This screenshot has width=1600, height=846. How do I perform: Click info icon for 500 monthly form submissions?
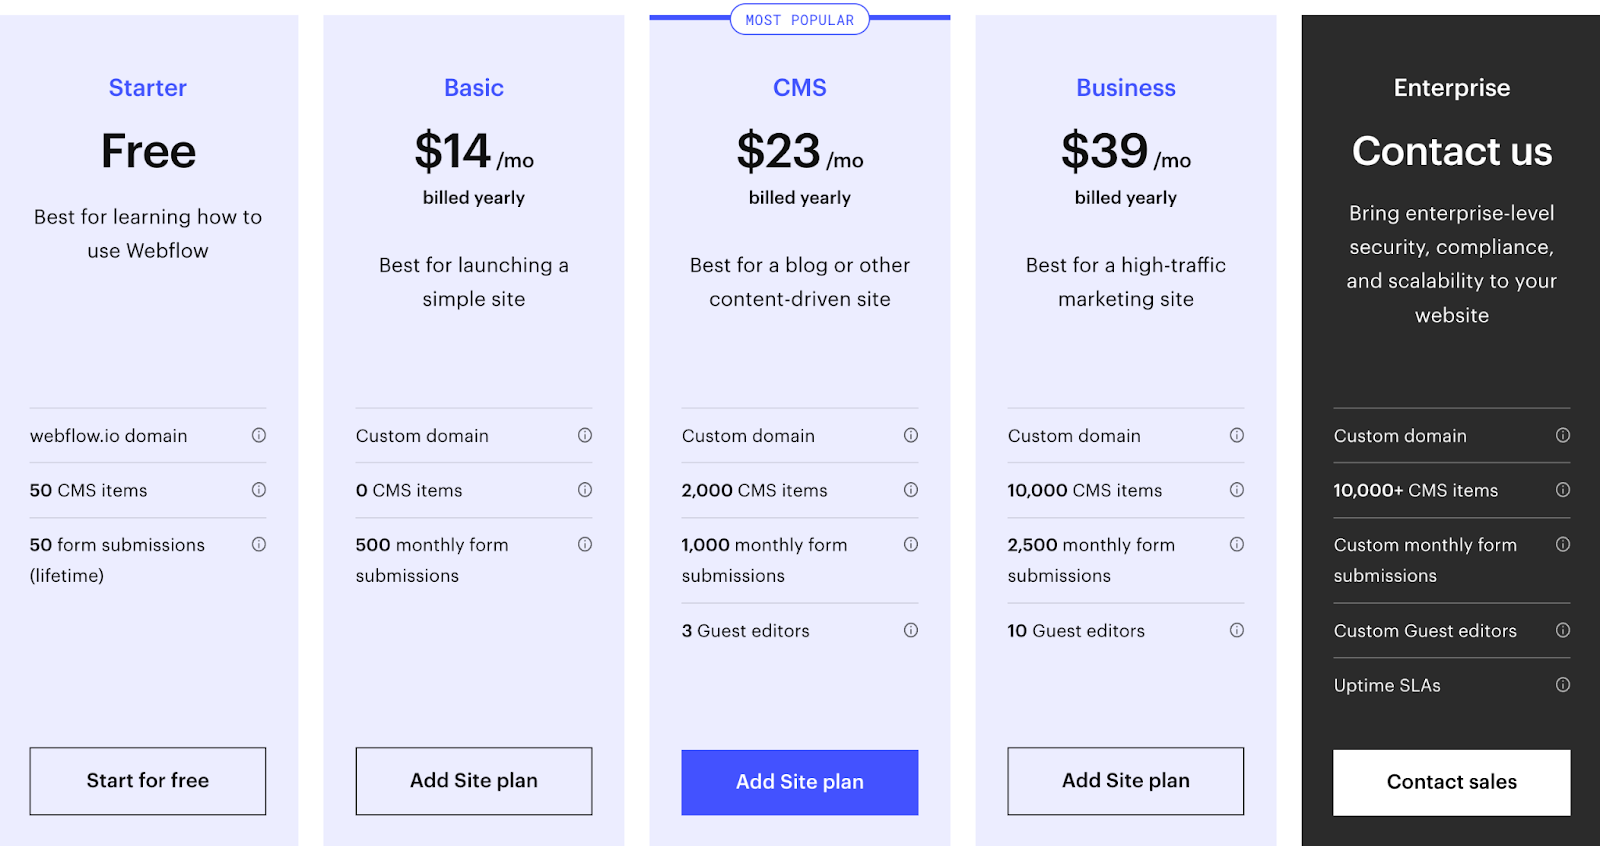(585, 544)
